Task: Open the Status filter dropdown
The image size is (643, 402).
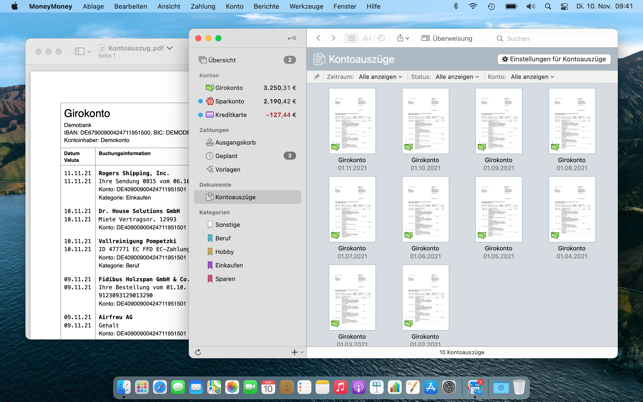Action: [x=457, y=77]
